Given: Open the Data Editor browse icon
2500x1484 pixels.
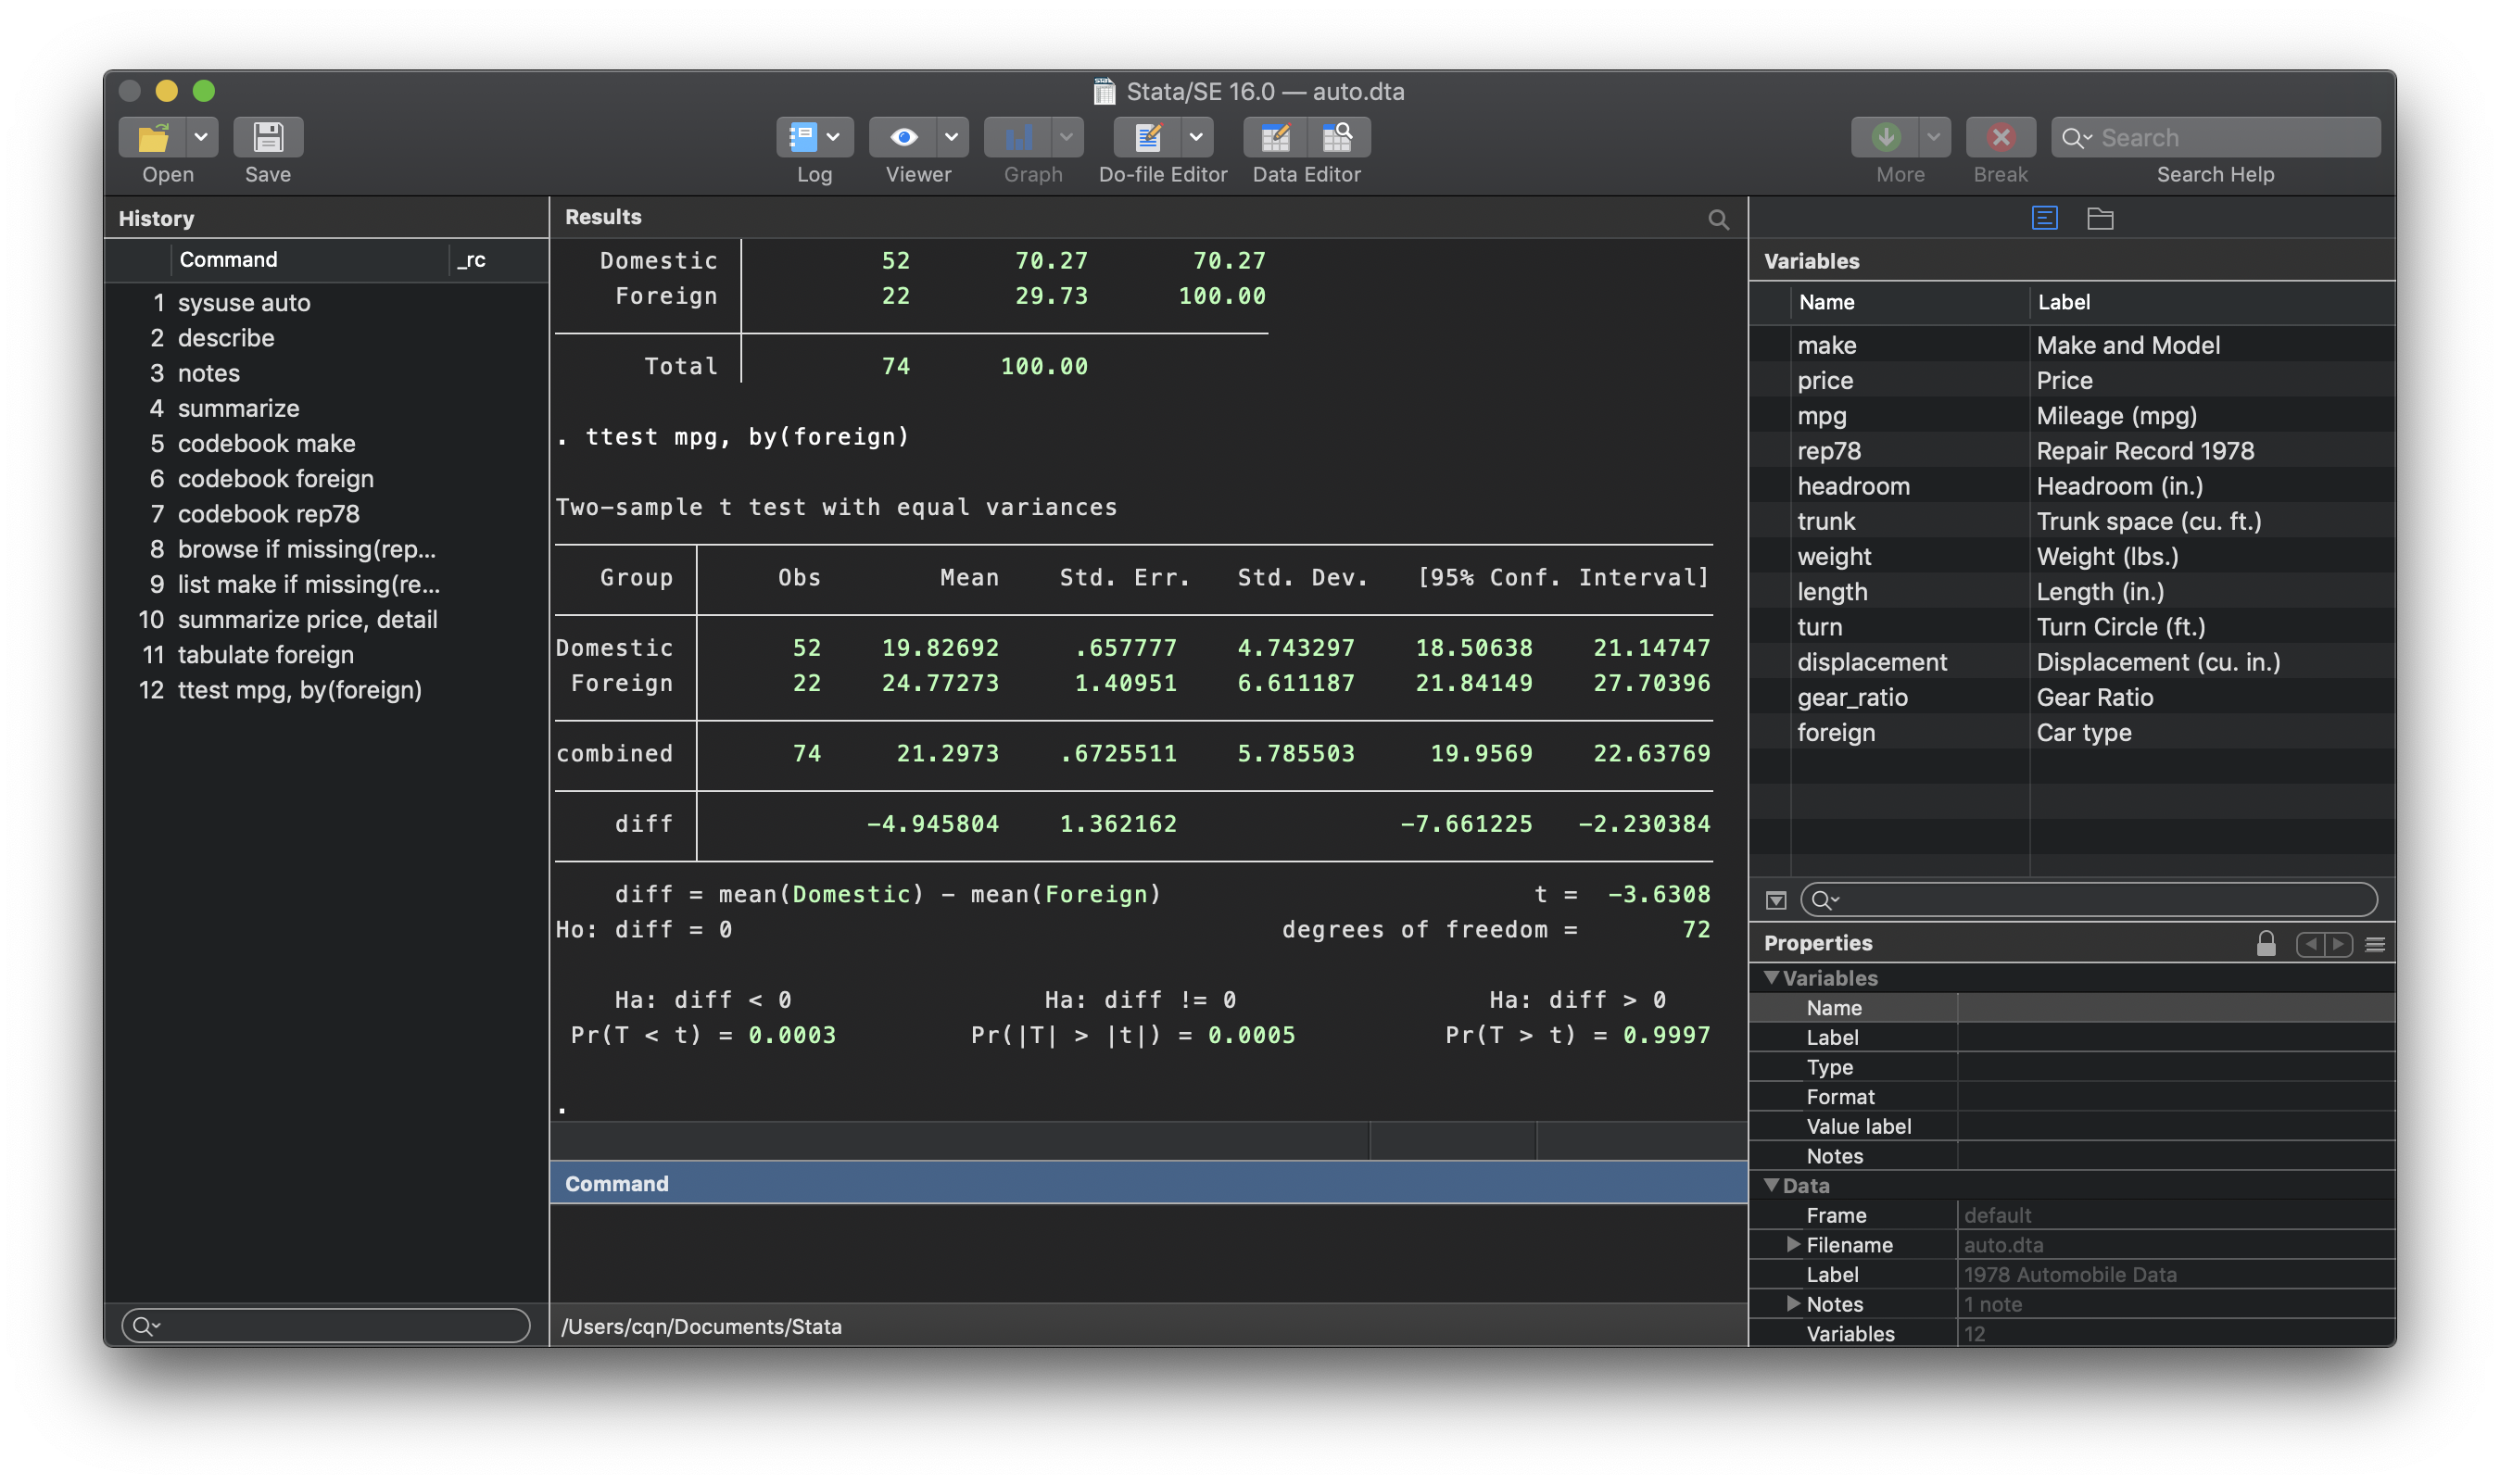Looking at the screenshot, I should click(1338, 137).
